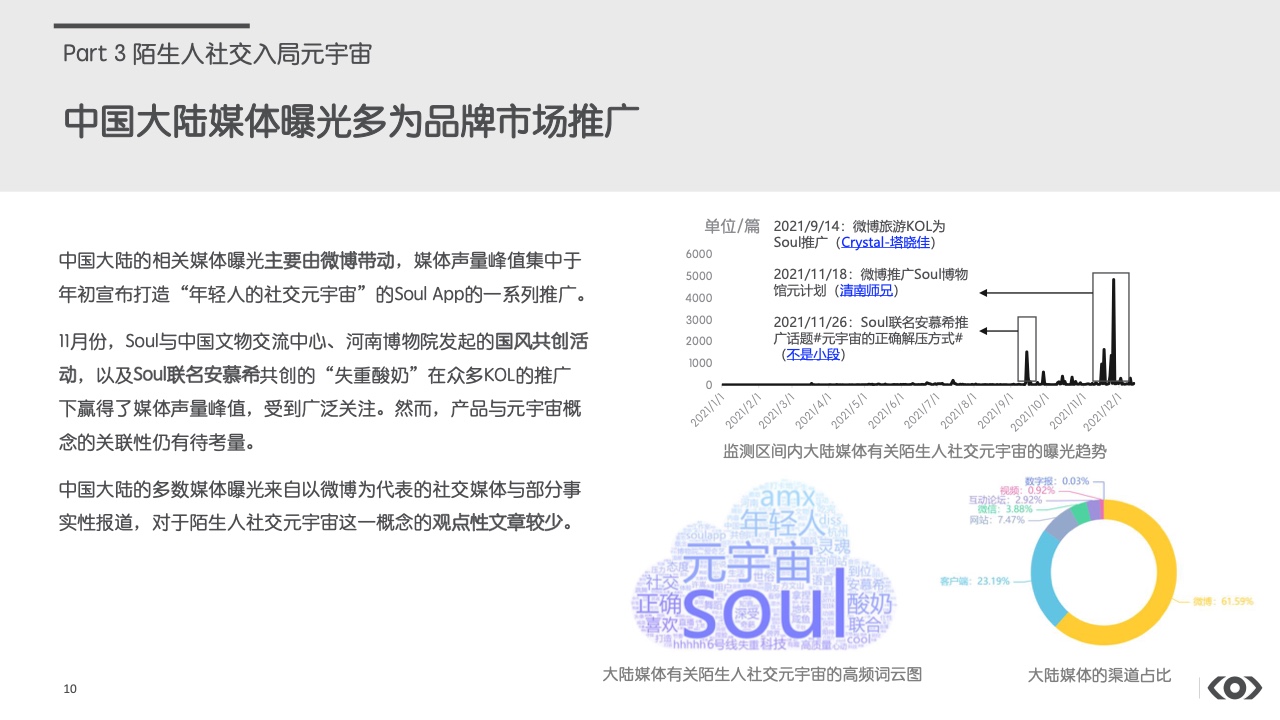Click the 'amx' word in the word cloud
Image resolution: width=1280 pixels, height=720 pixels.
click(x=789, y=496)
